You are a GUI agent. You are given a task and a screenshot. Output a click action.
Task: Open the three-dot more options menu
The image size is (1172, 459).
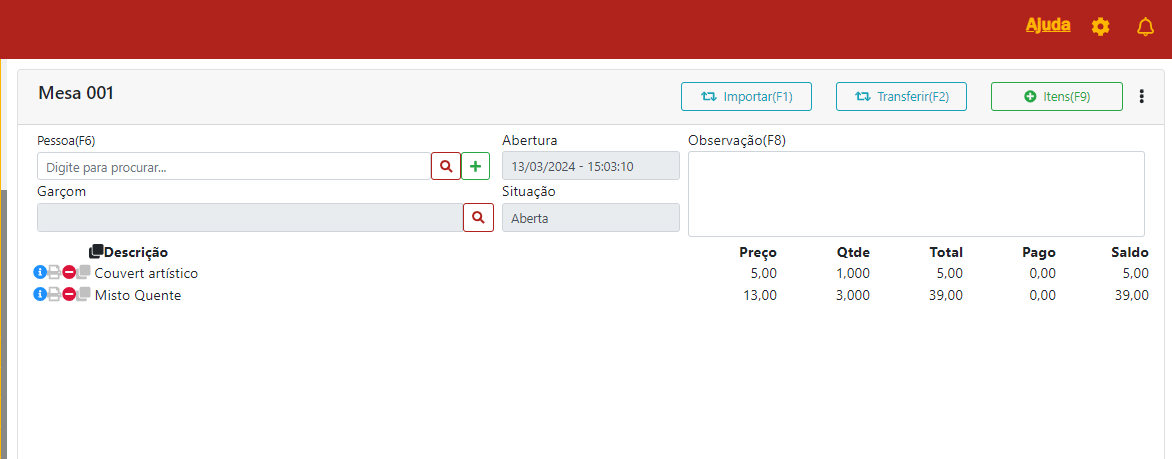pyautogui.click(x=1141, y=96)
